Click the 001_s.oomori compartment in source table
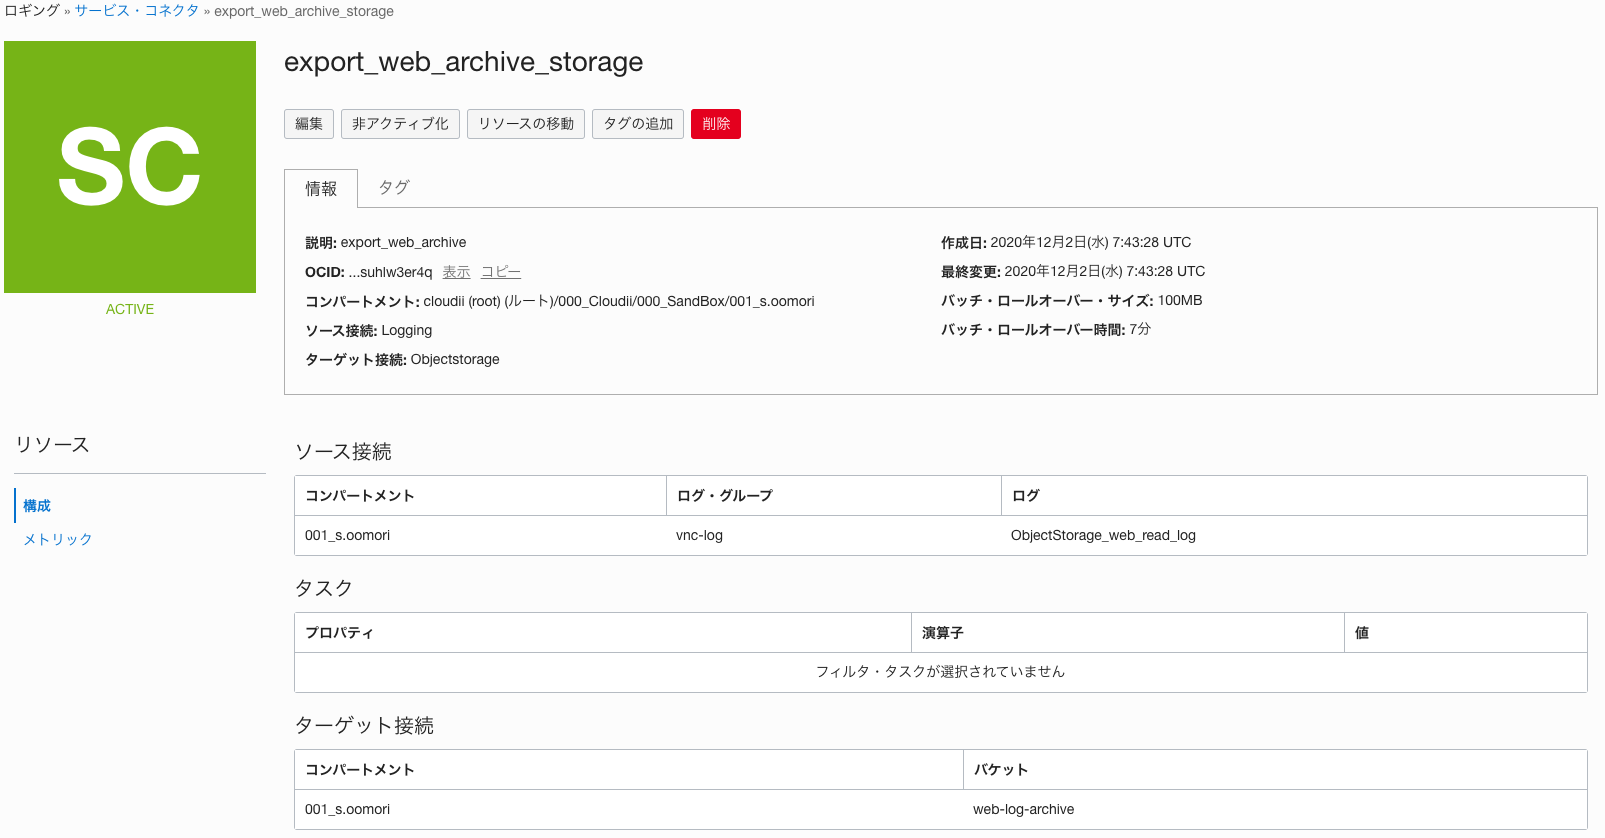The image size is (1605, 838). [x=347, y=535]
